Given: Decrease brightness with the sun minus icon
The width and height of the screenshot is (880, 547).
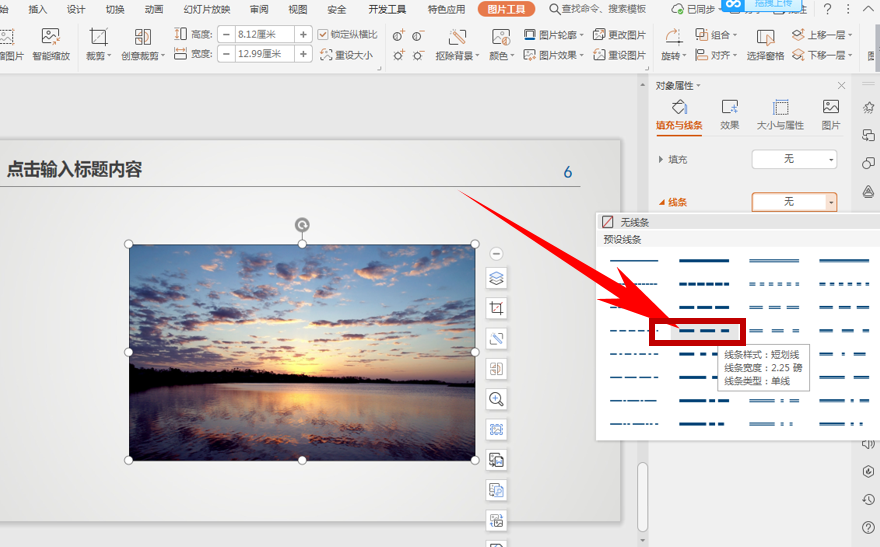Looking at the screenshot, I should point(418,55).
